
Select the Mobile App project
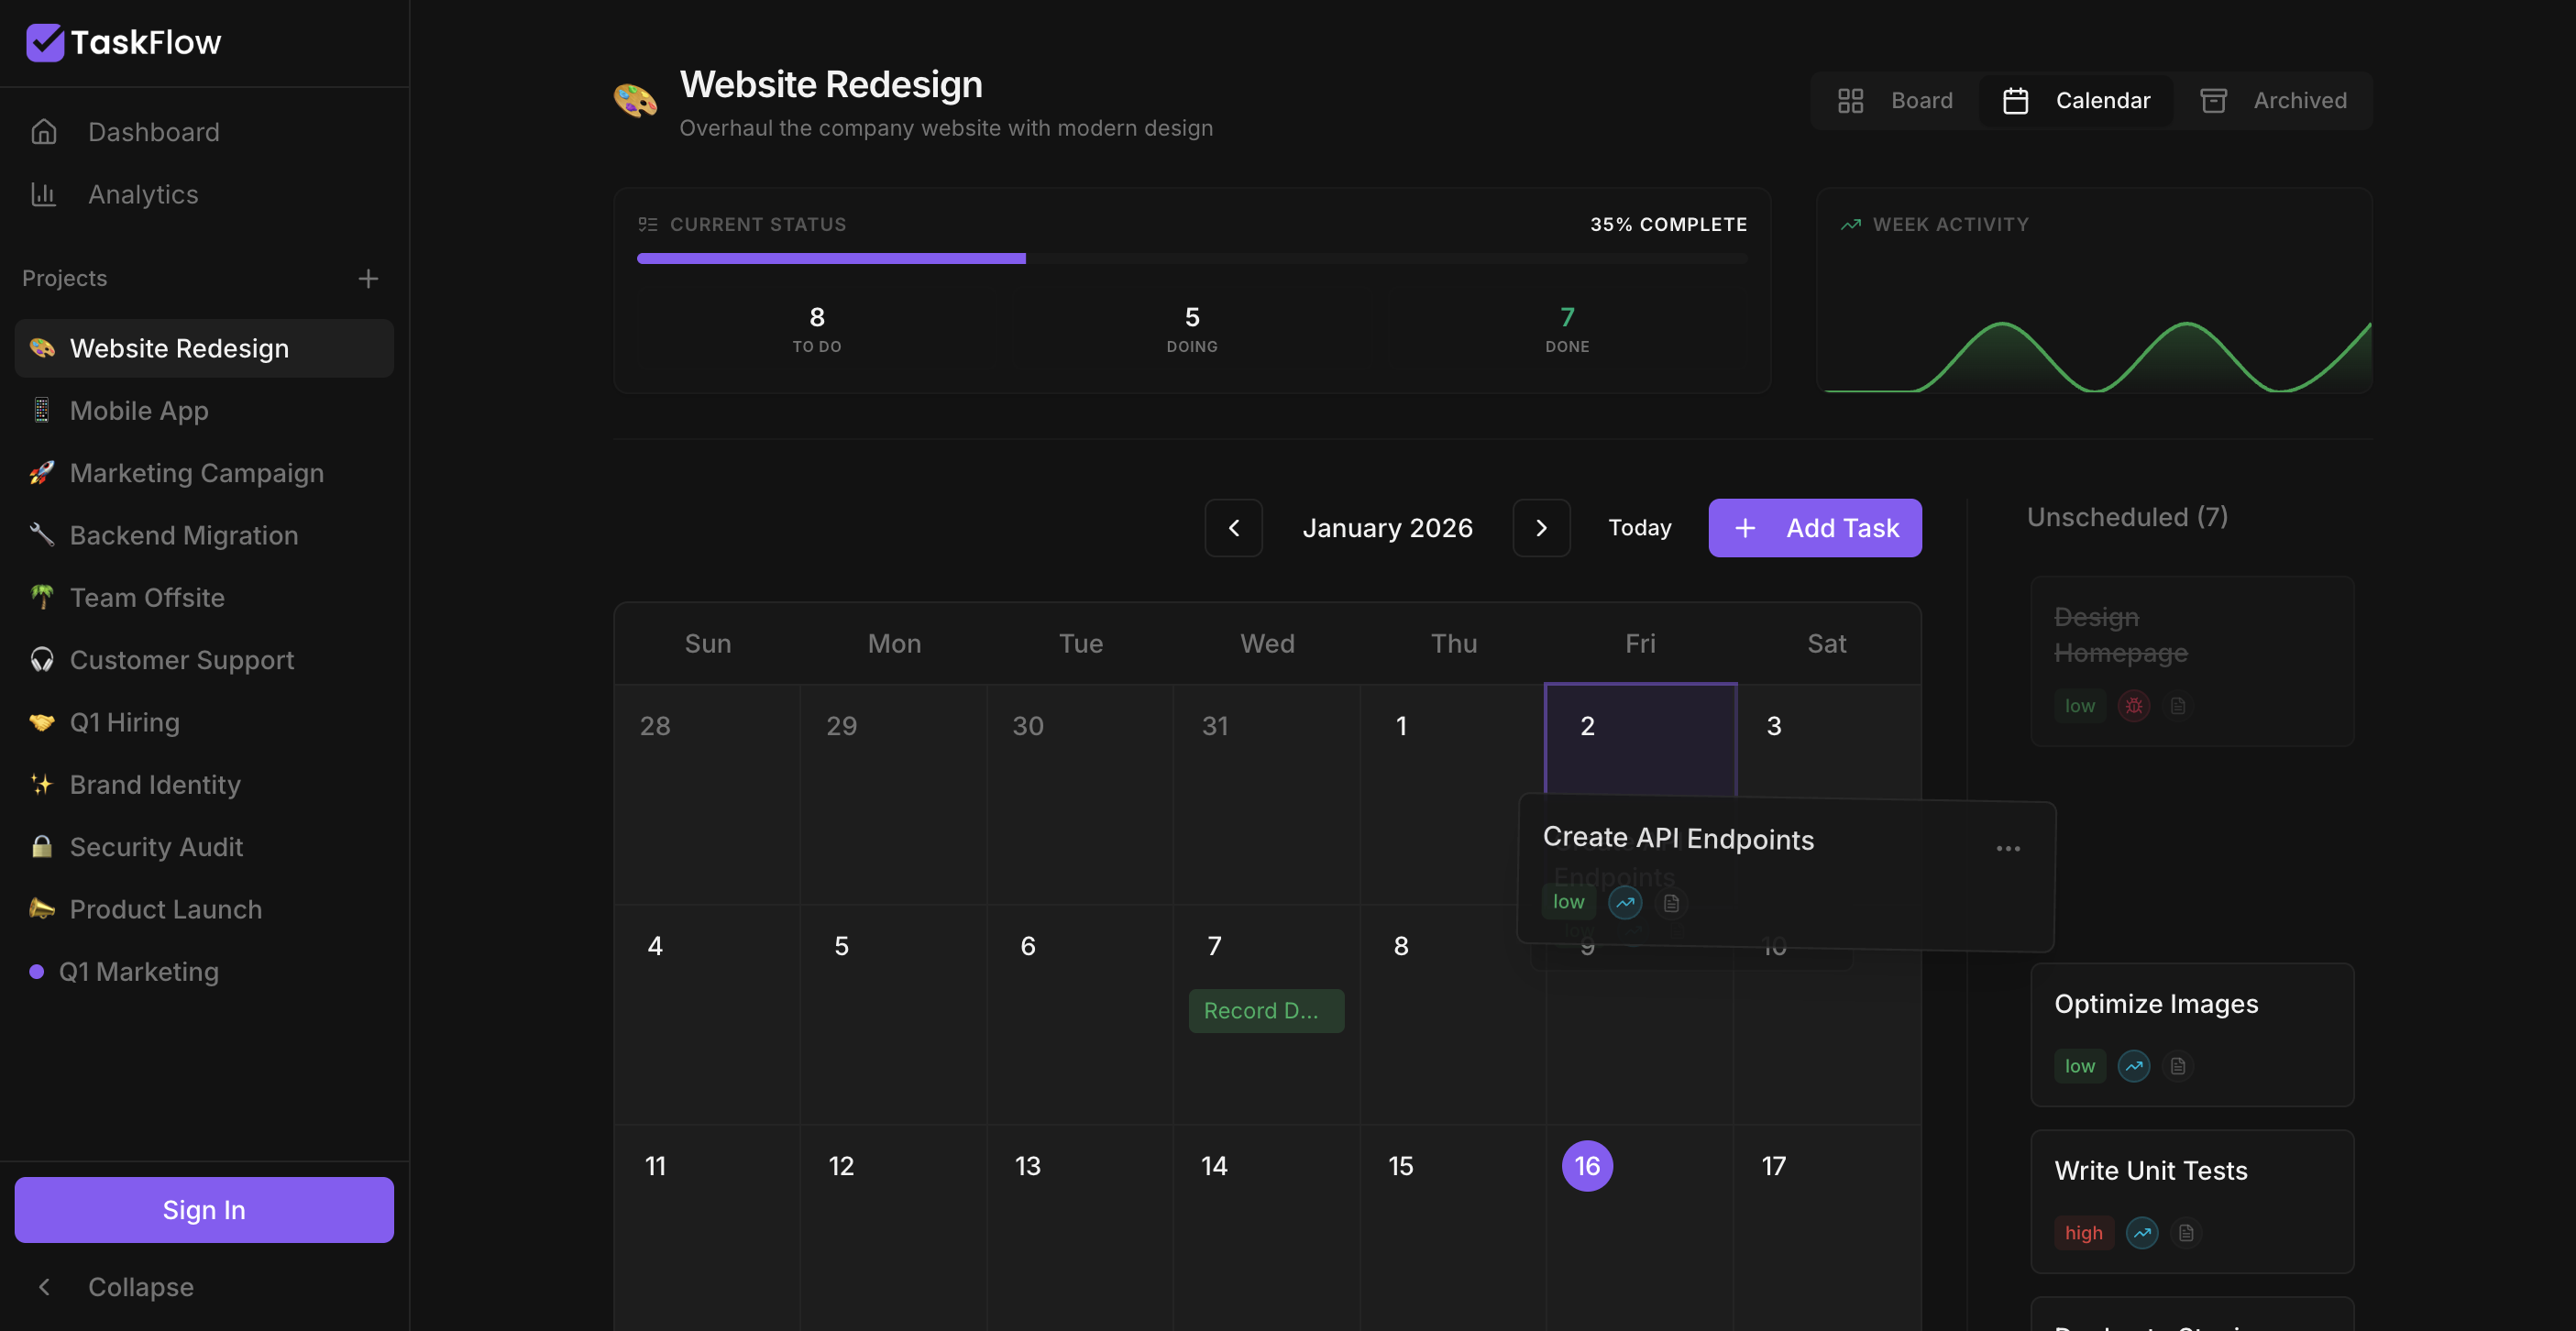pos(204,410)
